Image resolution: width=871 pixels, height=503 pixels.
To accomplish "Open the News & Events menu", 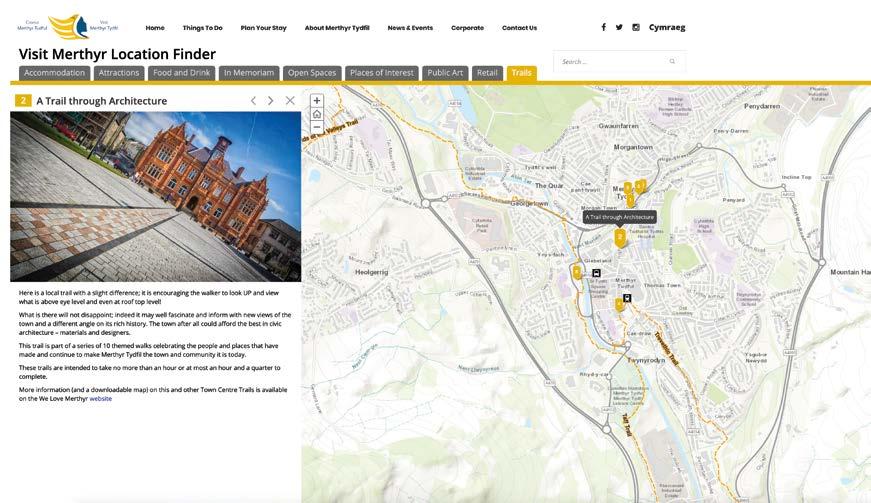I will click(x=410, y=28).
